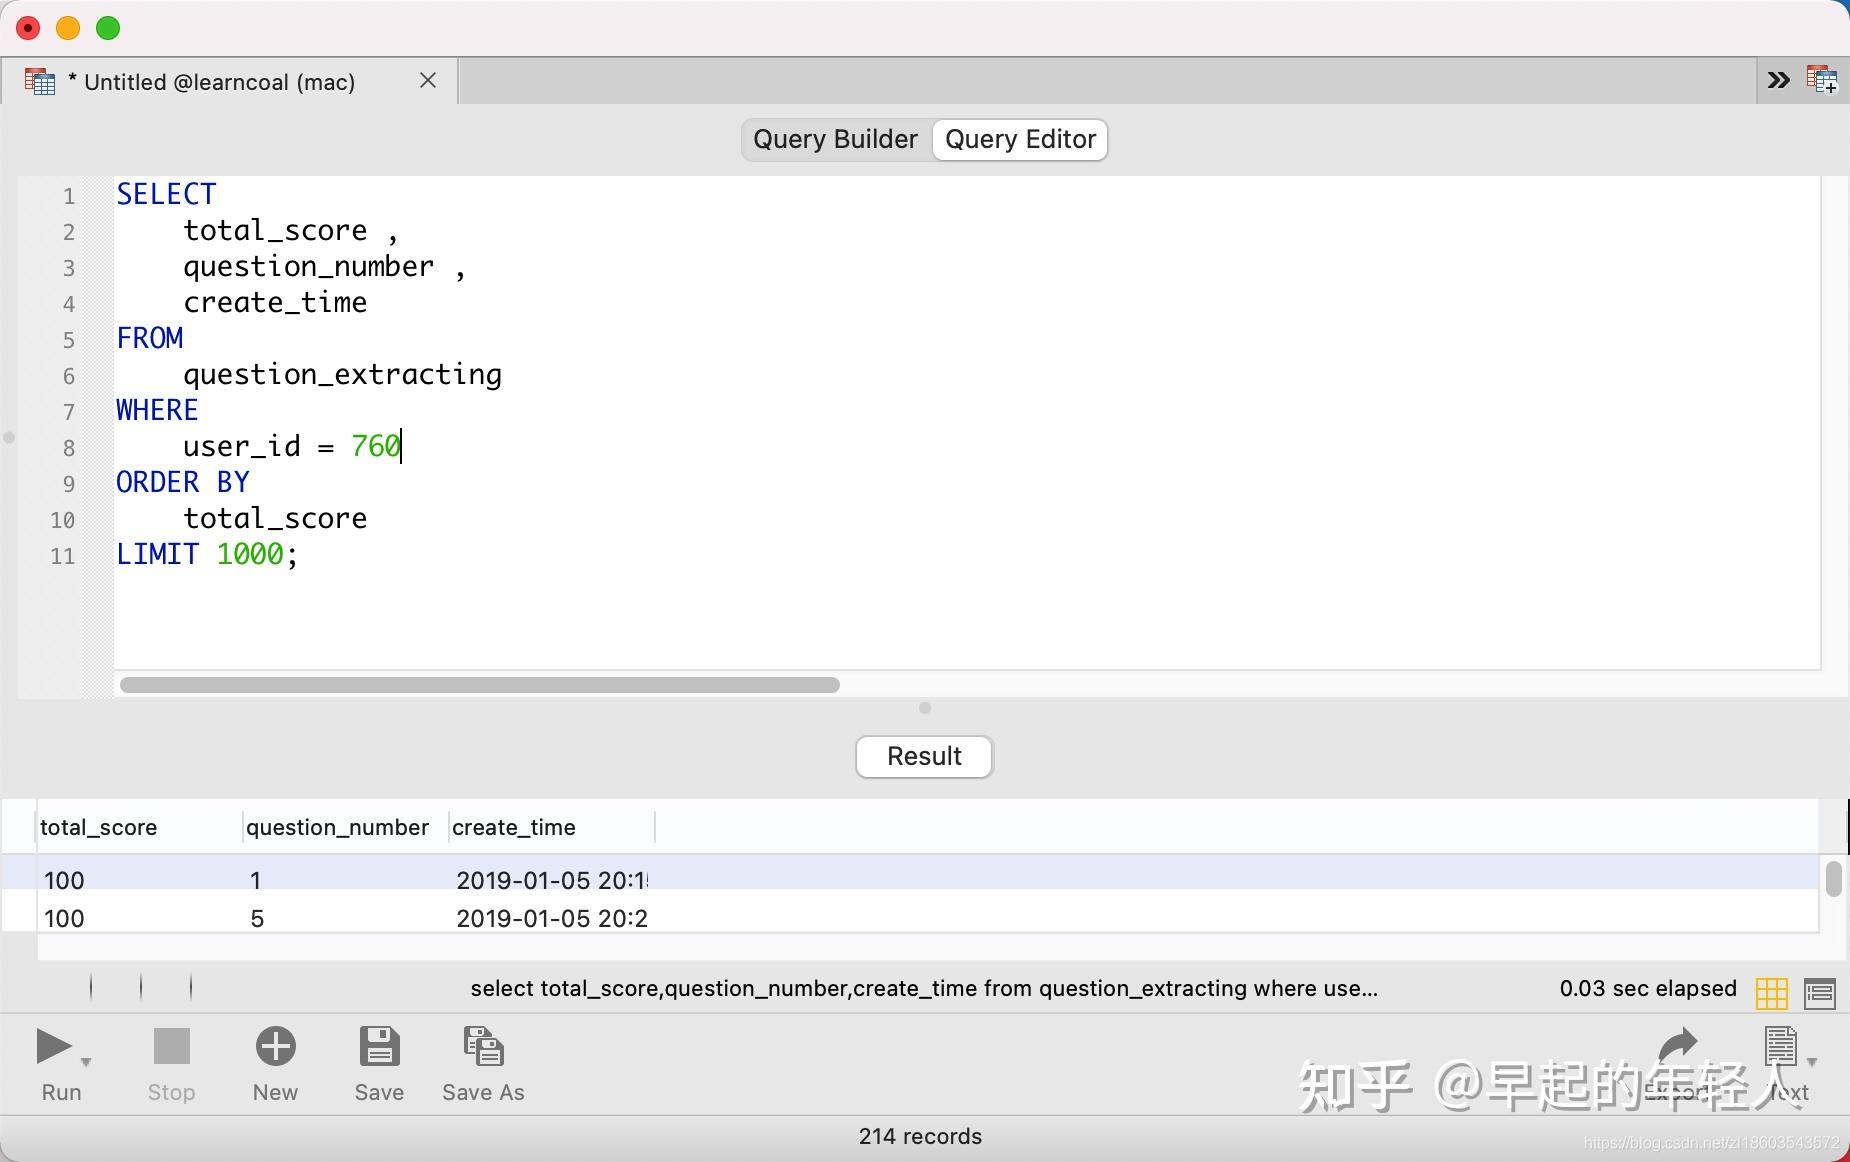The image size is (1850, 1162).
Task: Expand the tab overflow chevron menu
Action: [1779, 79]
